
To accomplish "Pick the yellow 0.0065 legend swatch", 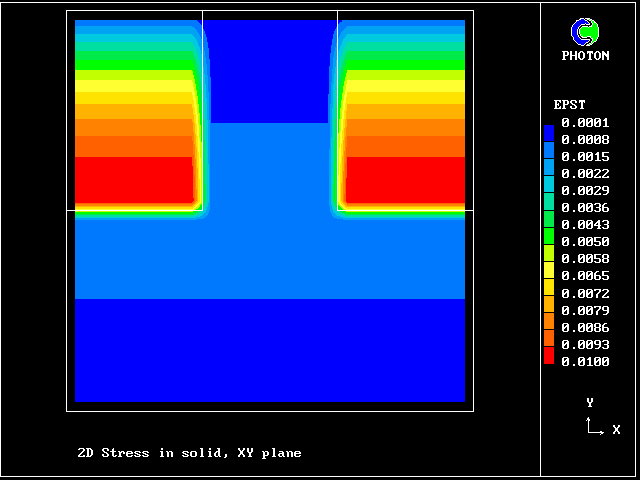I will 548,275.
